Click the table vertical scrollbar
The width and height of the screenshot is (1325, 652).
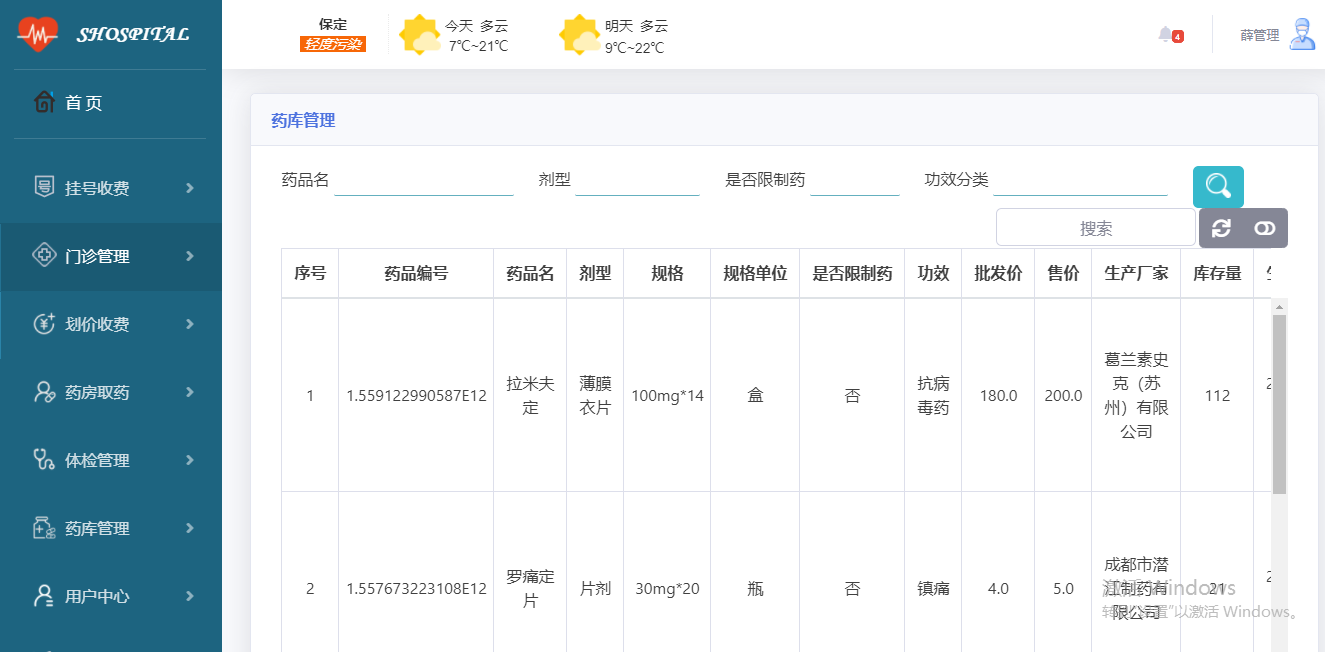click(1280, 404)
